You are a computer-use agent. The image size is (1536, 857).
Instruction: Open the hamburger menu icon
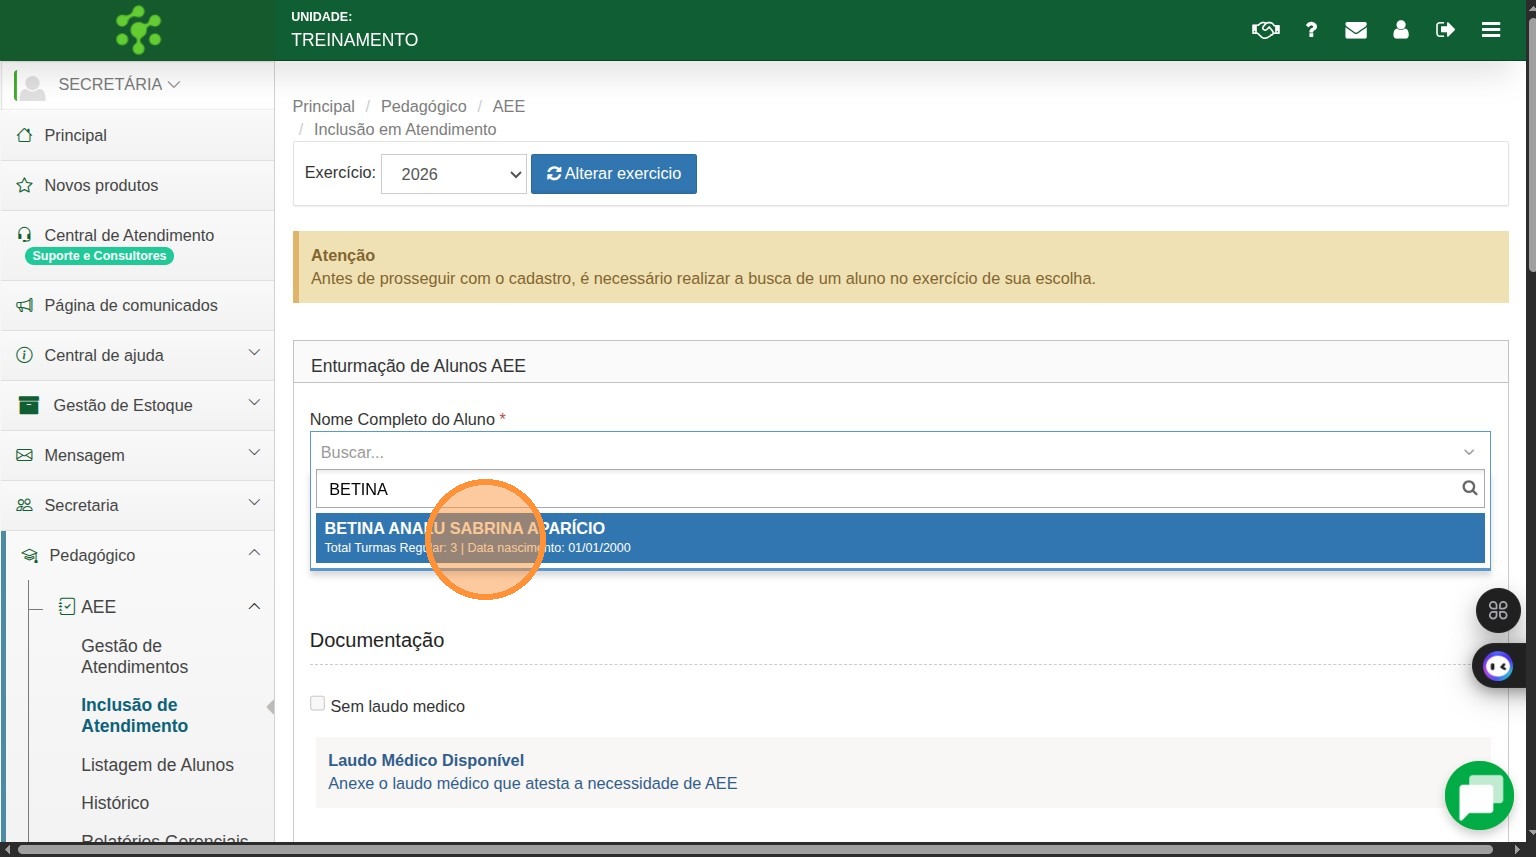click(x=1491, y=30)
